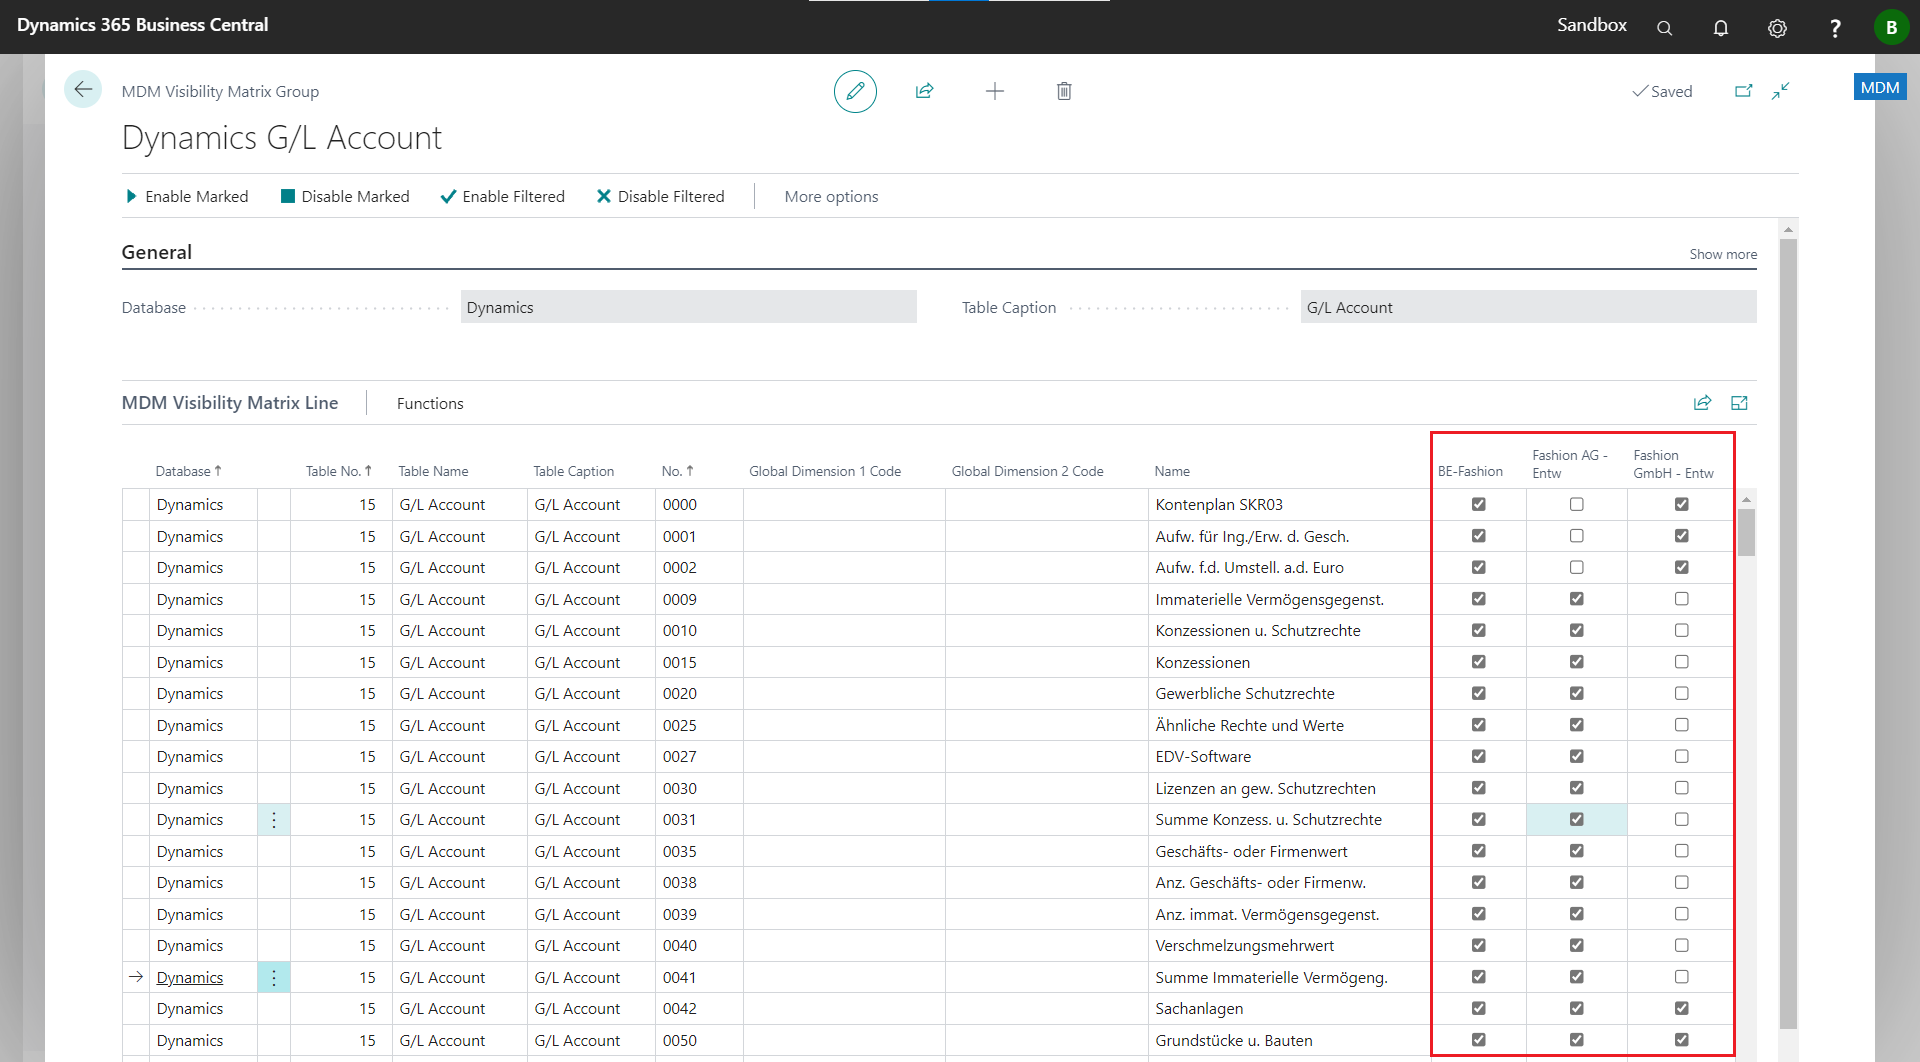This screenshot has width=1920, height=1062.
Task: Open More options menu
Action: coord(831,197)
